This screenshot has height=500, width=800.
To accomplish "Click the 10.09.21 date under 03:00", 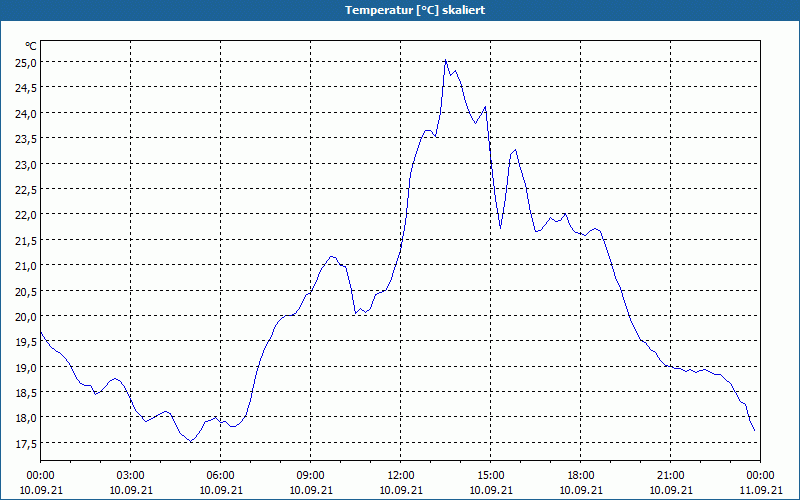I will coord(131,490).
